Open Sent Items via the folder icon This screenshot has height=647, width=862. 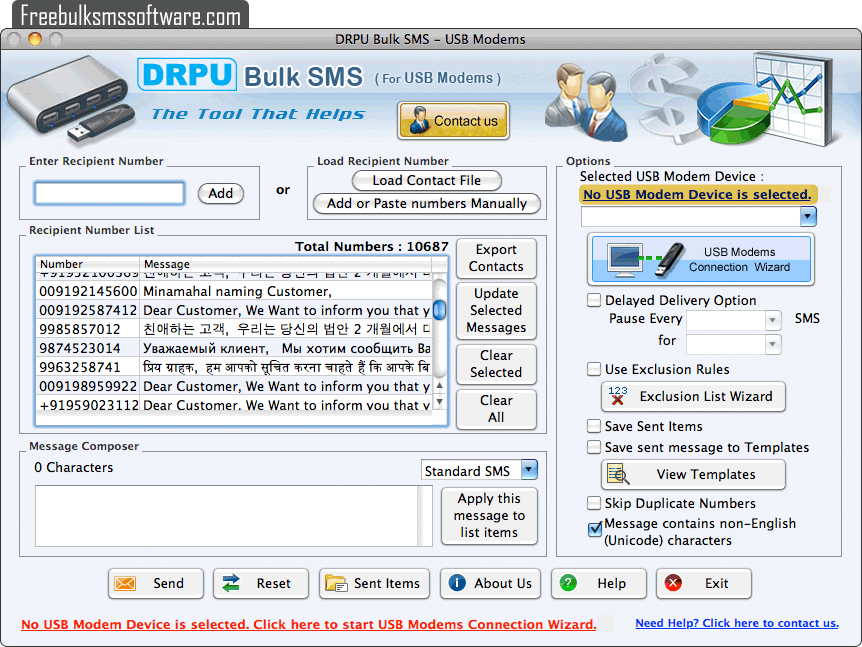(x=374, y=583)
